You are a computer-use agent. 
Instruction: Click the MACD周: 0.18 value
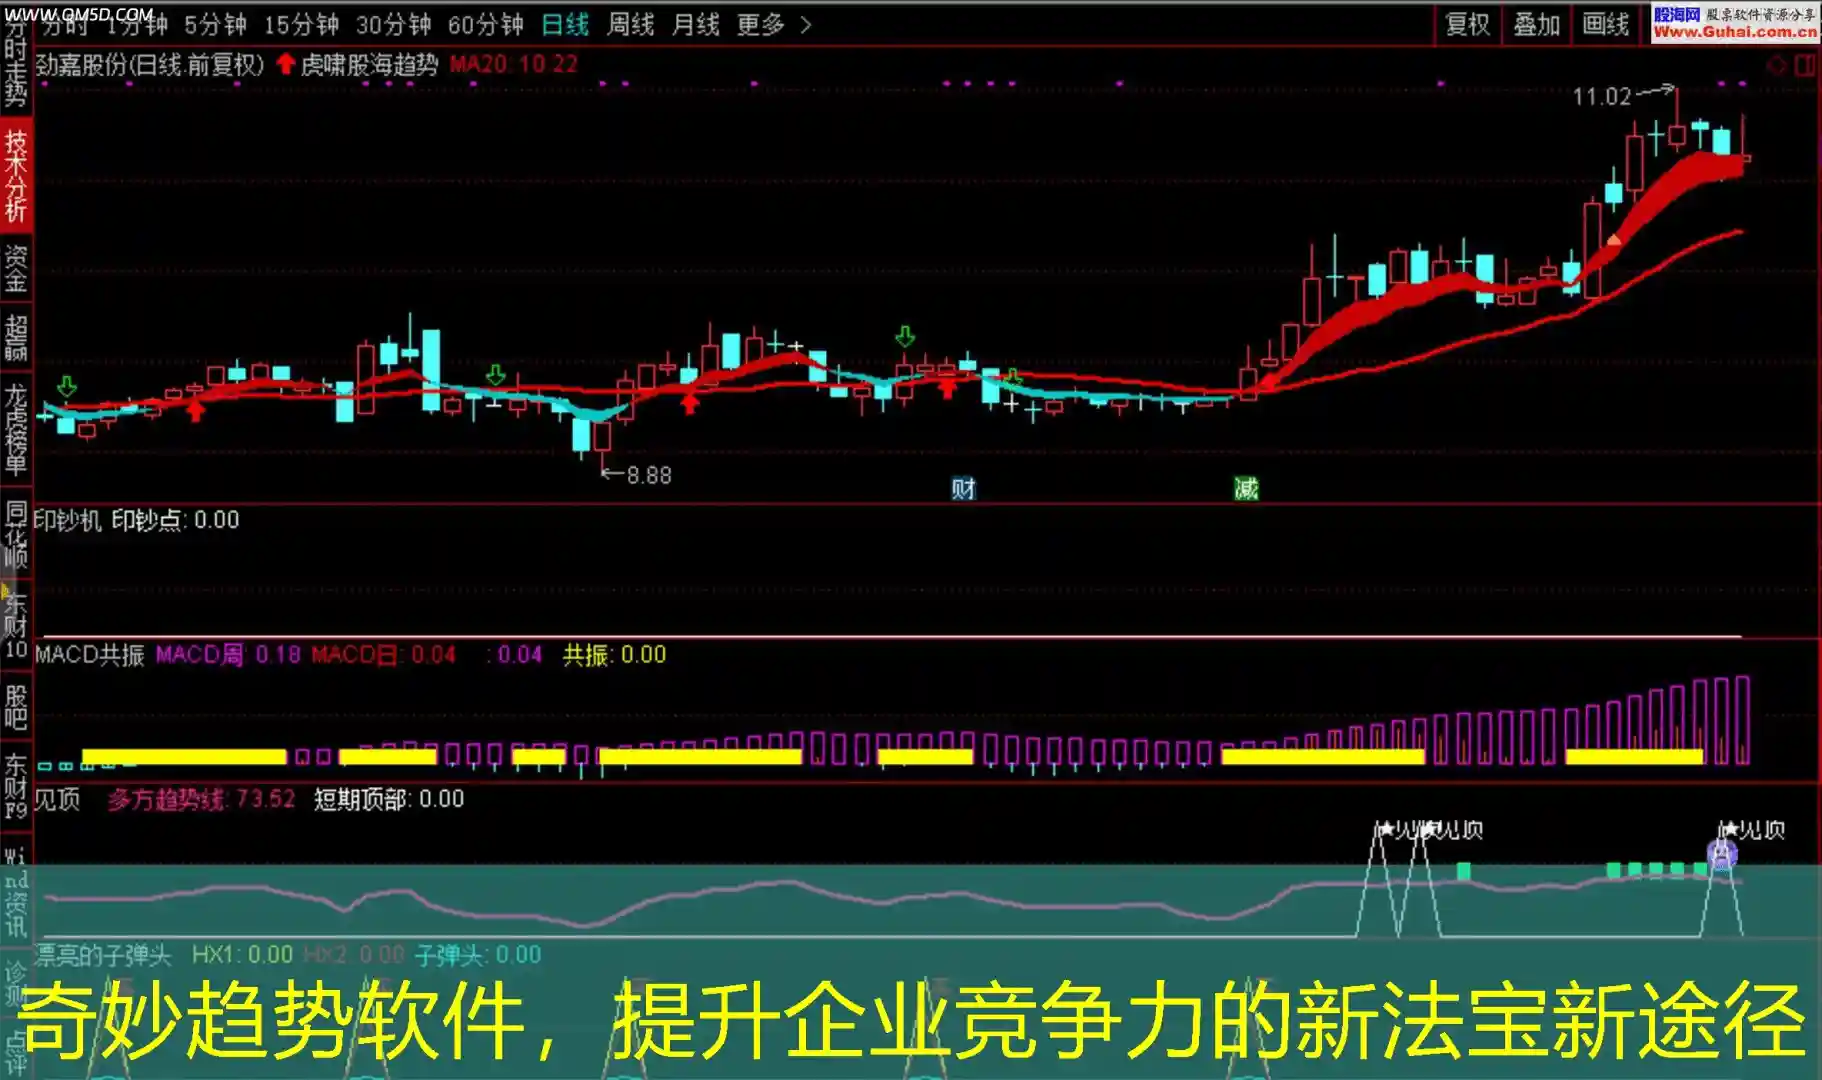click(228, 655)
